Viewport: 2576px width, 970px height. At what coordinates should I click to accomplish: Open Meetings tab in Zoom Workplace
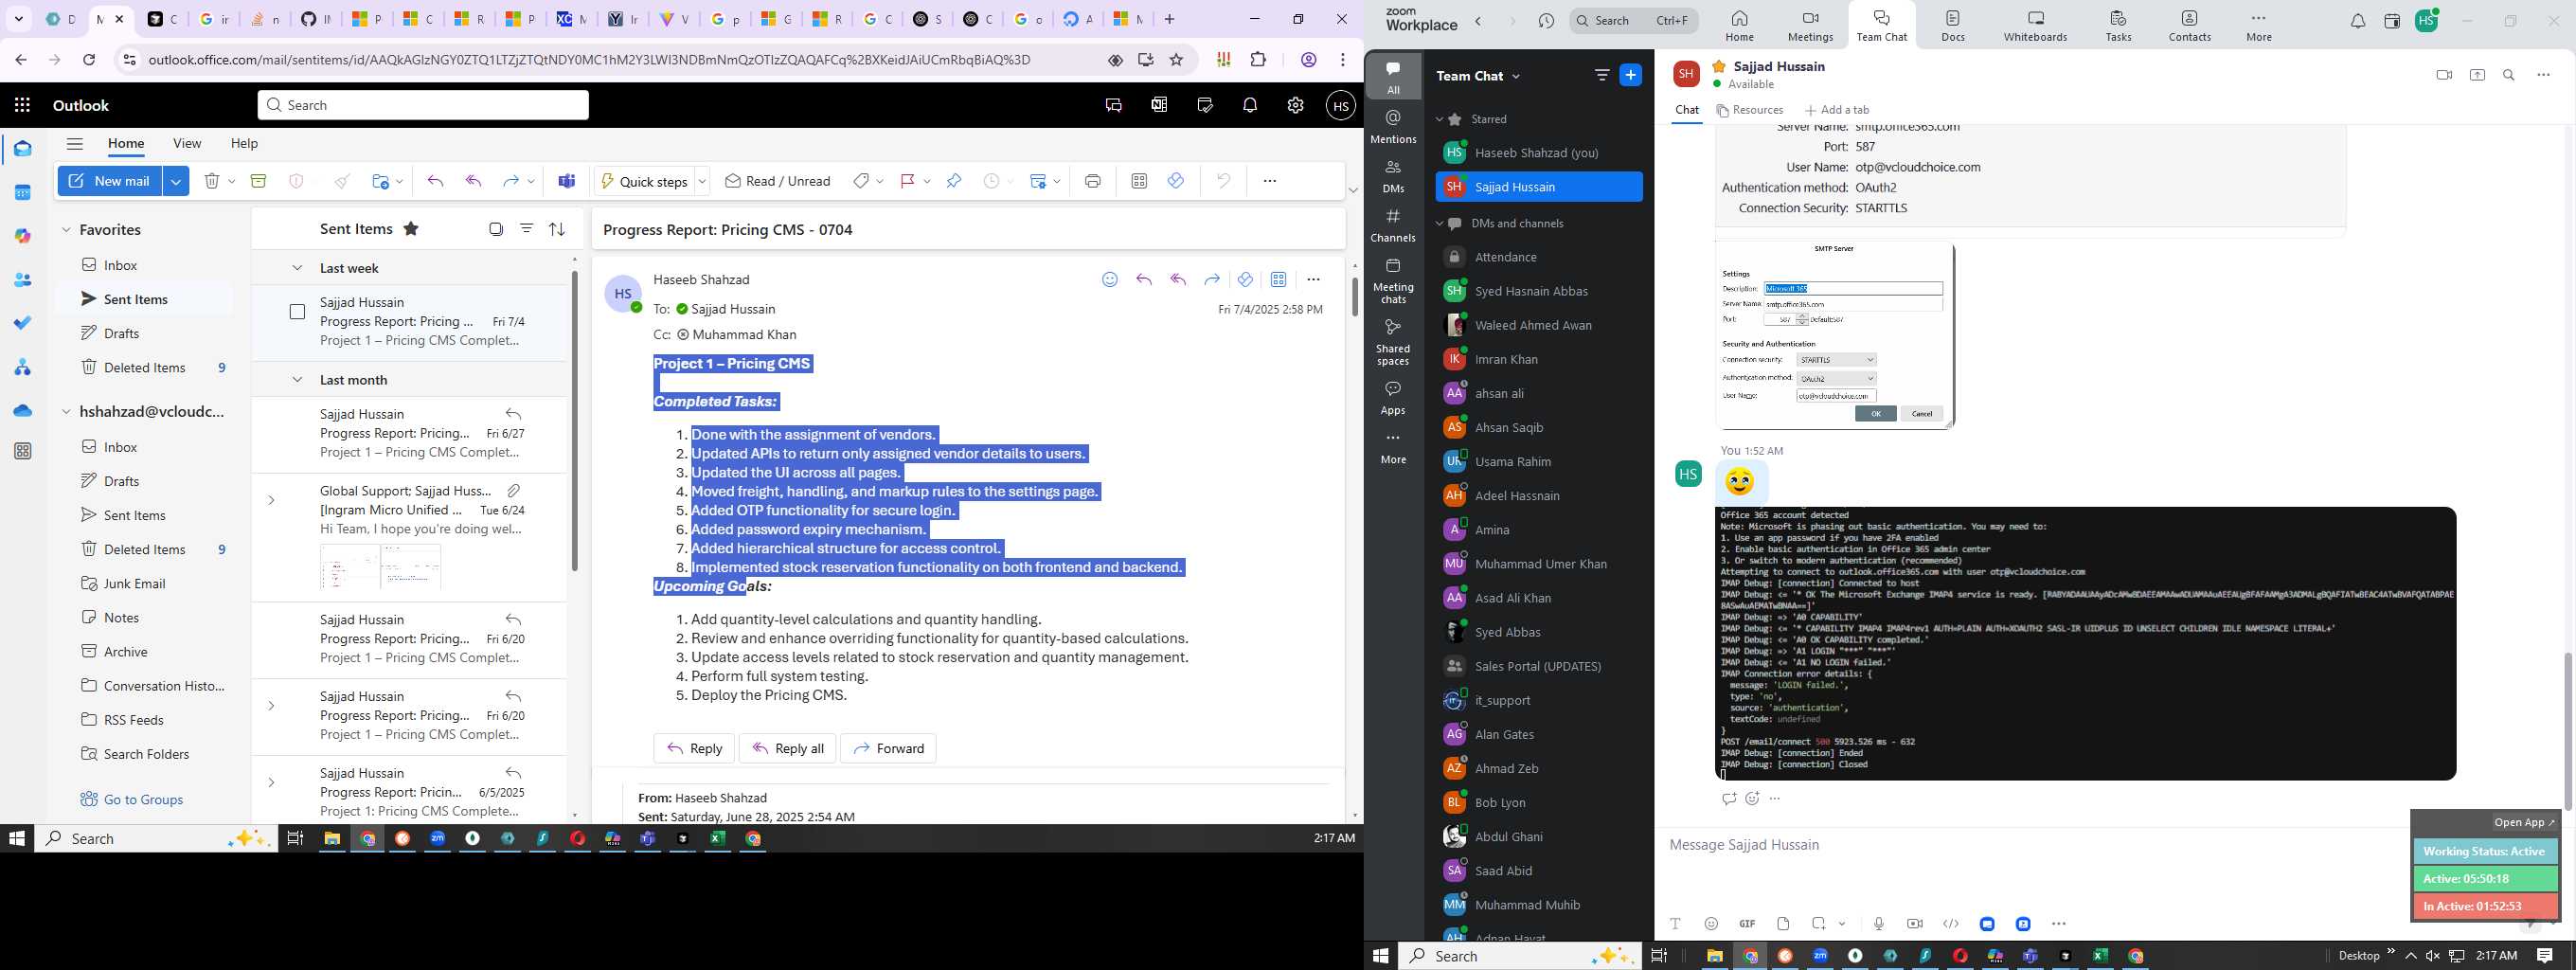[1810, 26]
